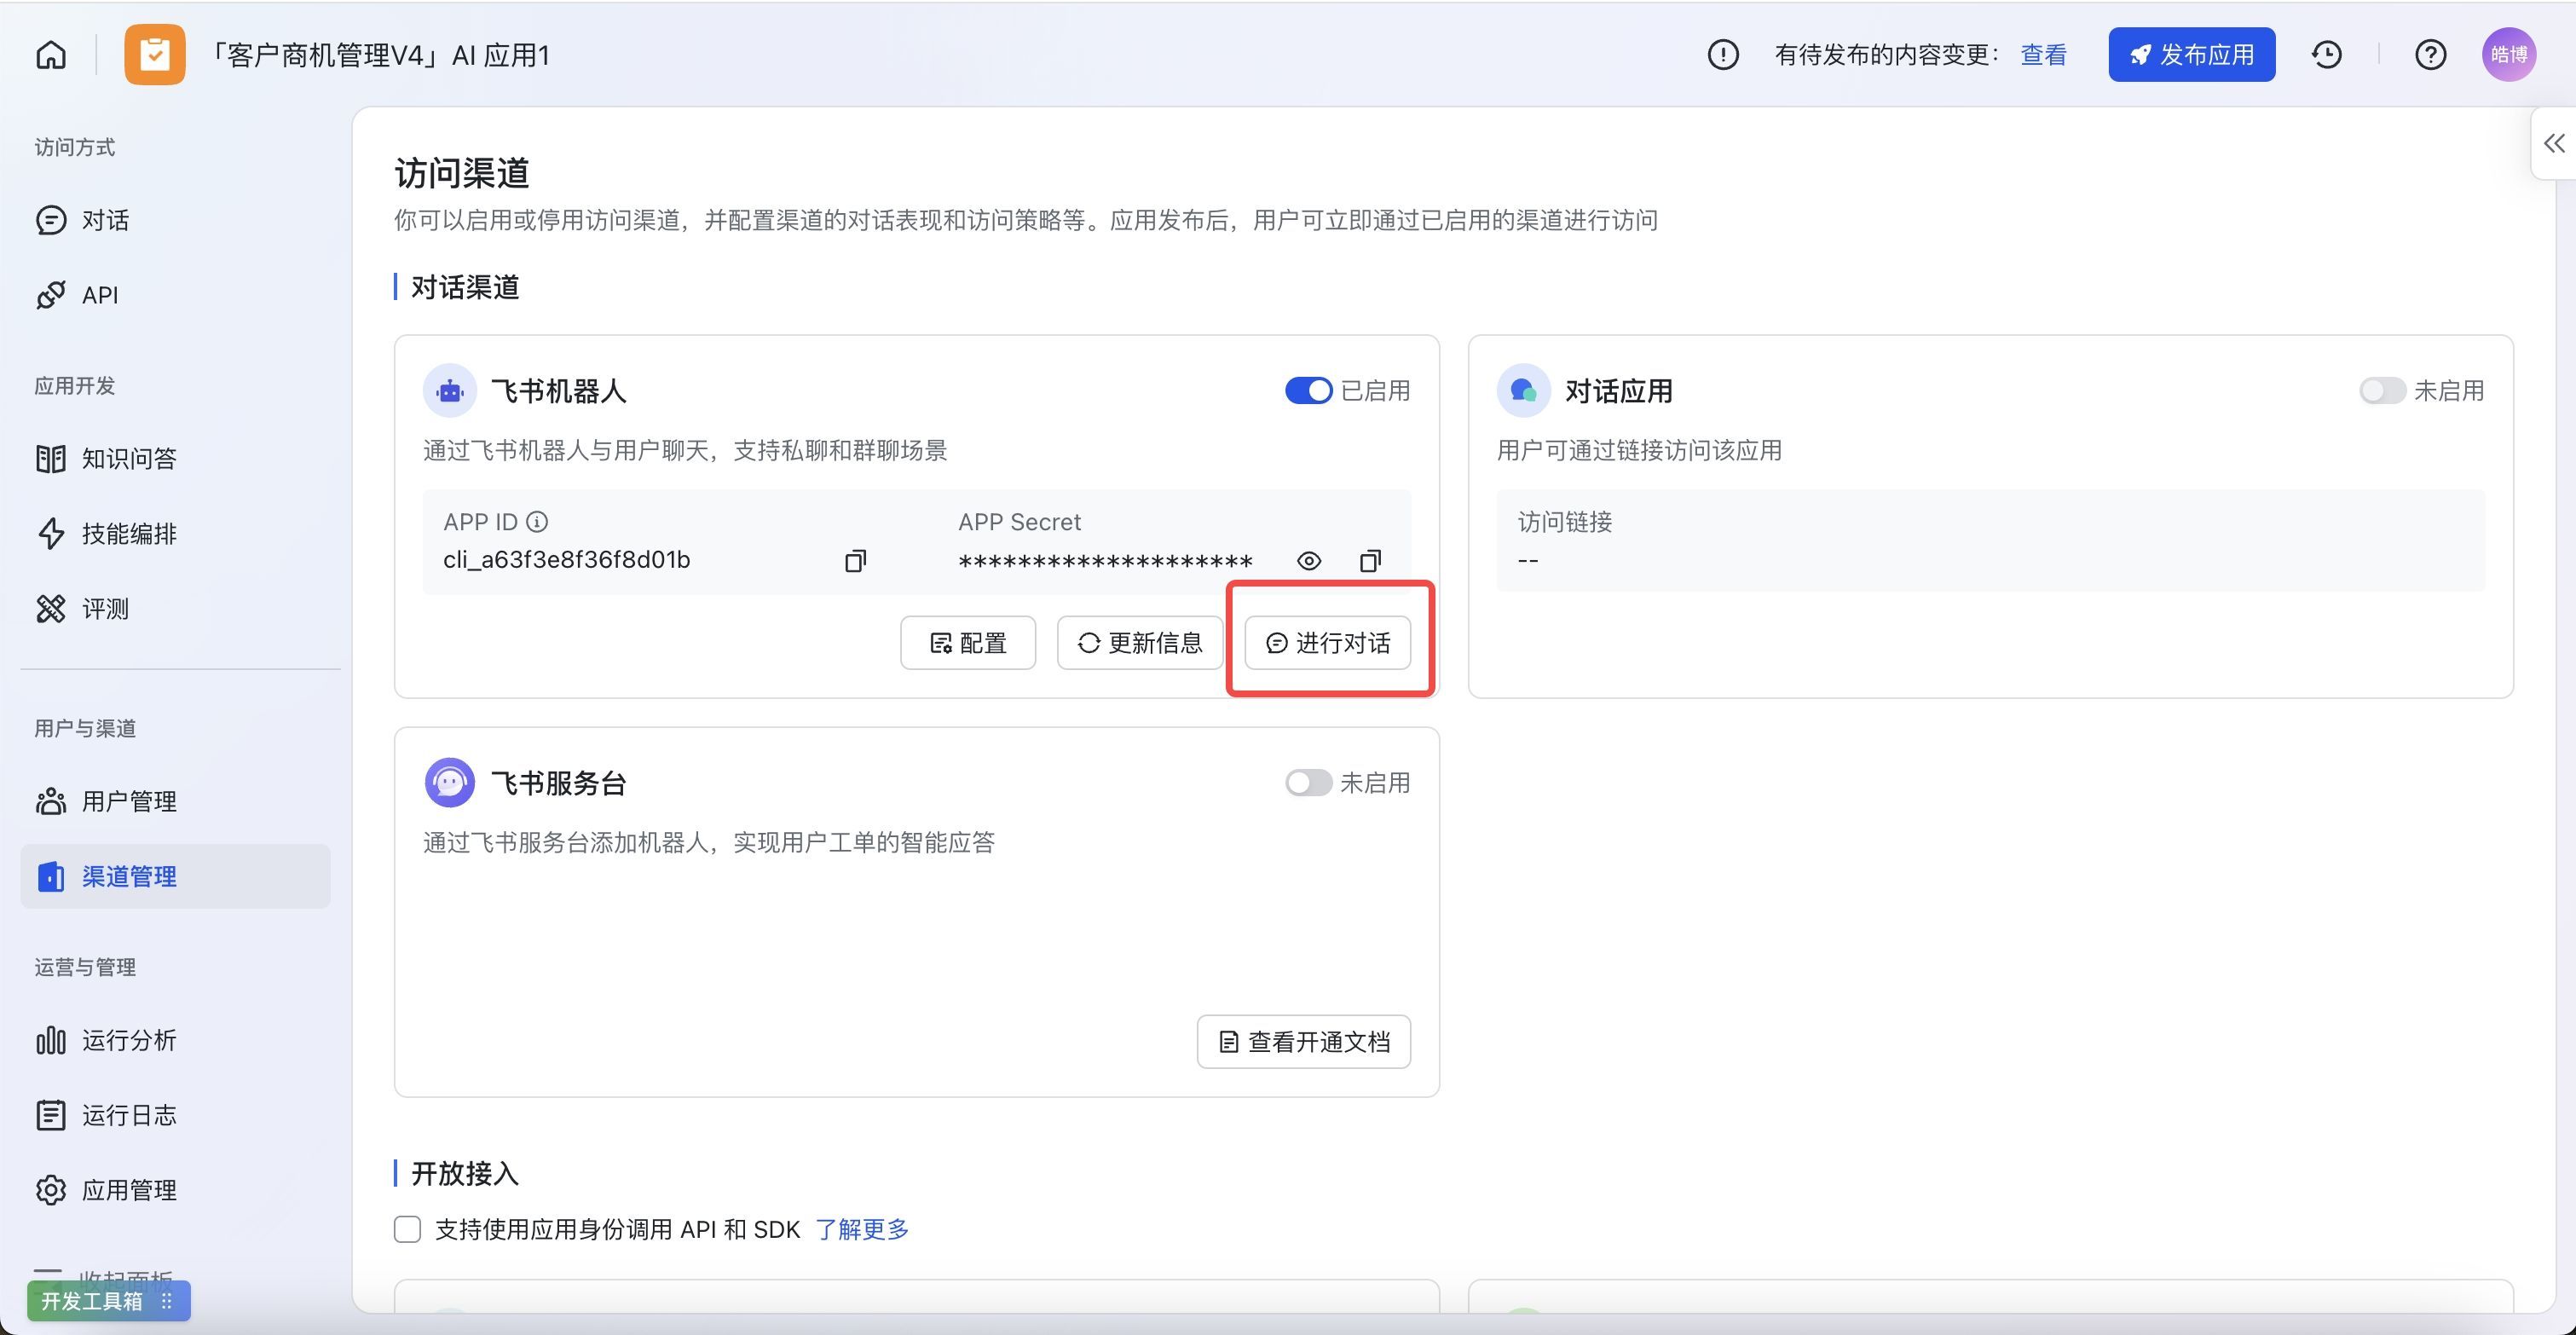2576x1335 pixels.
Task: Open 评测 in the sidebar
Action: [175, 608]
